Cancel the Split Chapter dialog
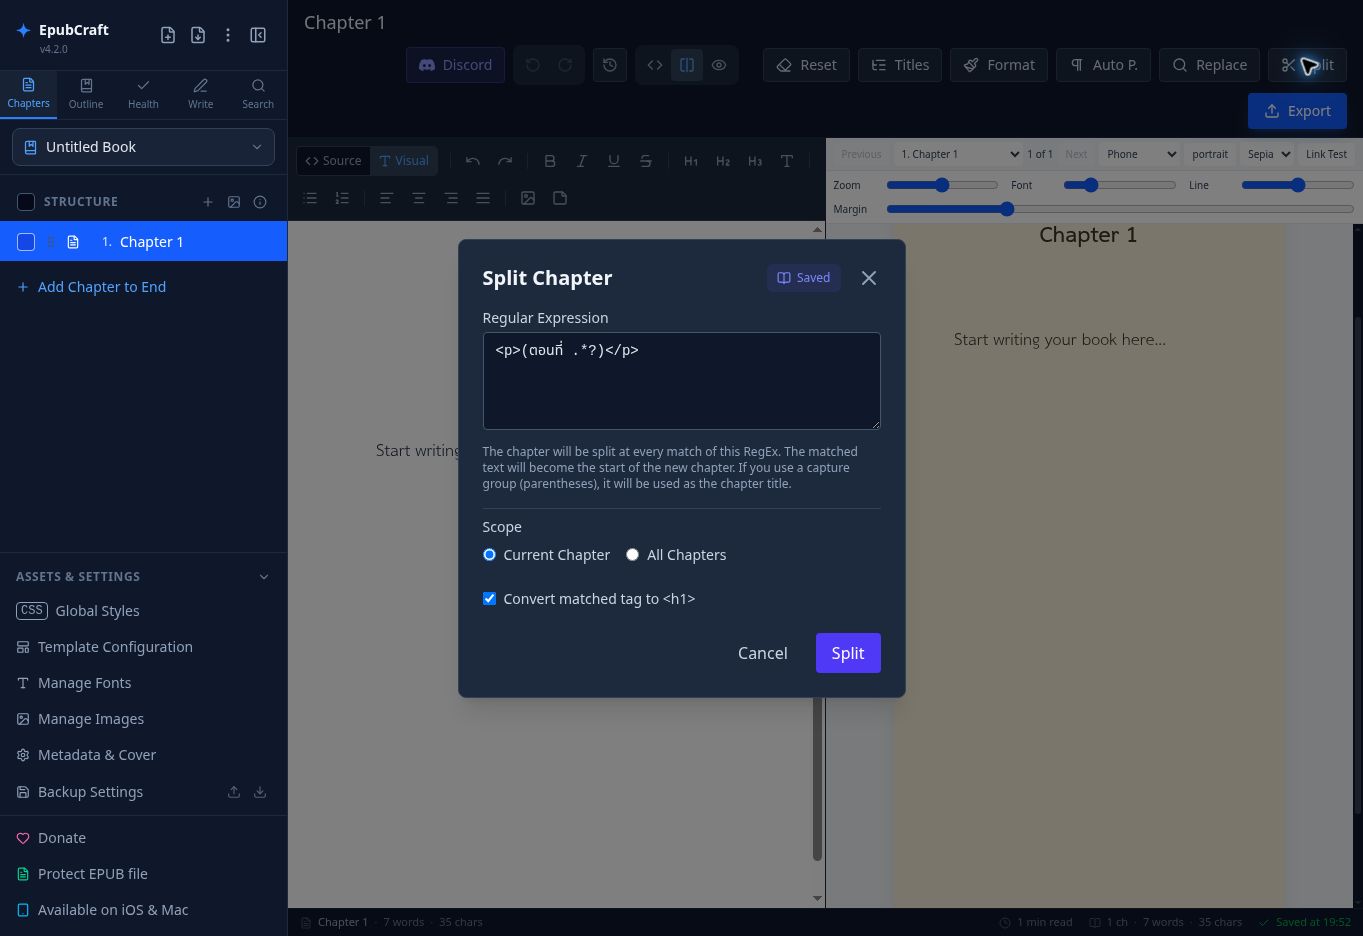 coord(763,653)
